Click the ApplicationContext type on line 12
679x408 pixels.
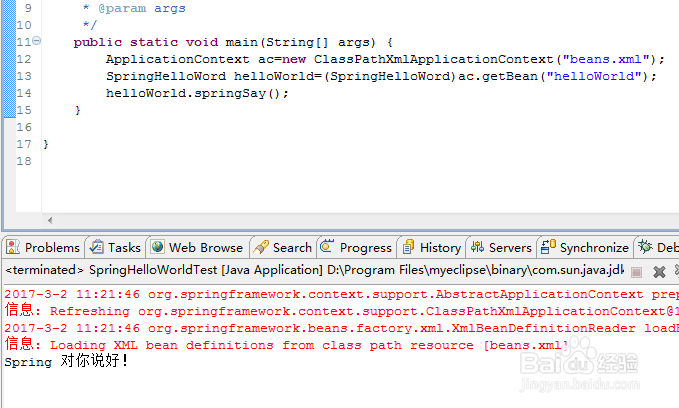tap(178, 59)
